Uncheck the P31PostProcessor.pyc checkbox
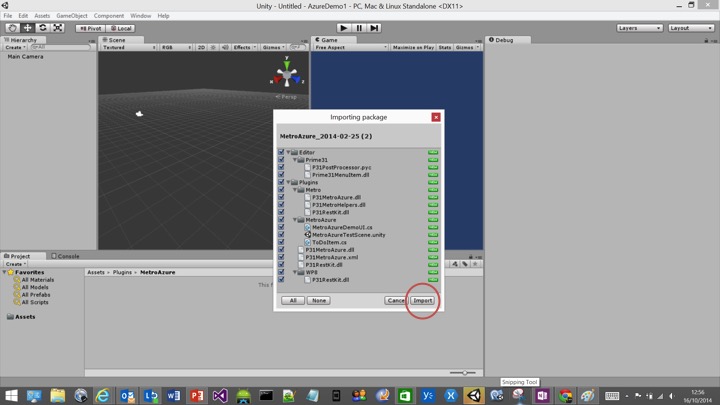This screenshot has width=720, height=405. pos(281,167)
